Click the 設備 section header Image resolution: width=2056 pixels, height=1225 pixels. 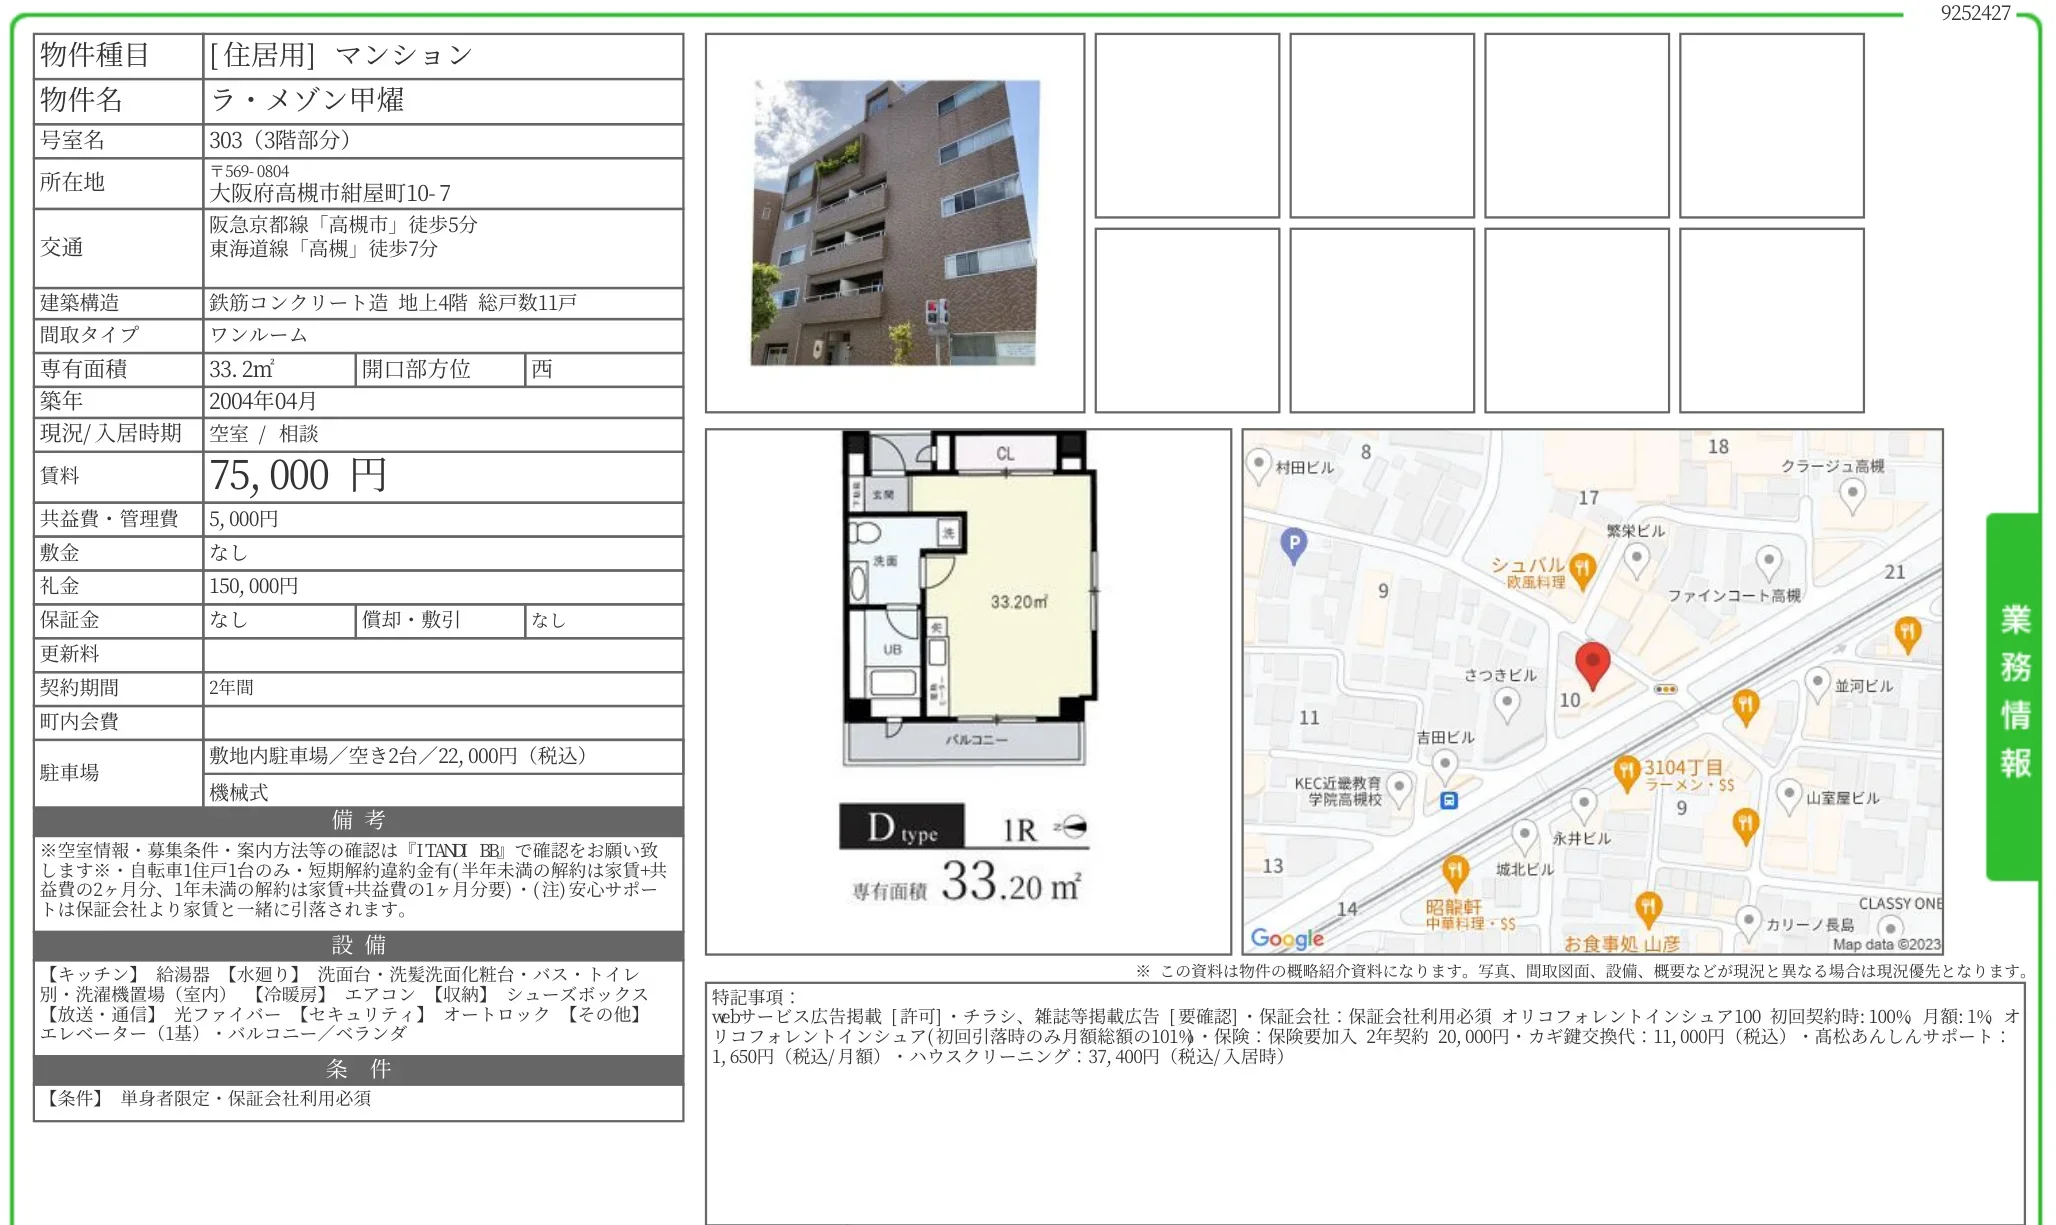tap(358, 945)
